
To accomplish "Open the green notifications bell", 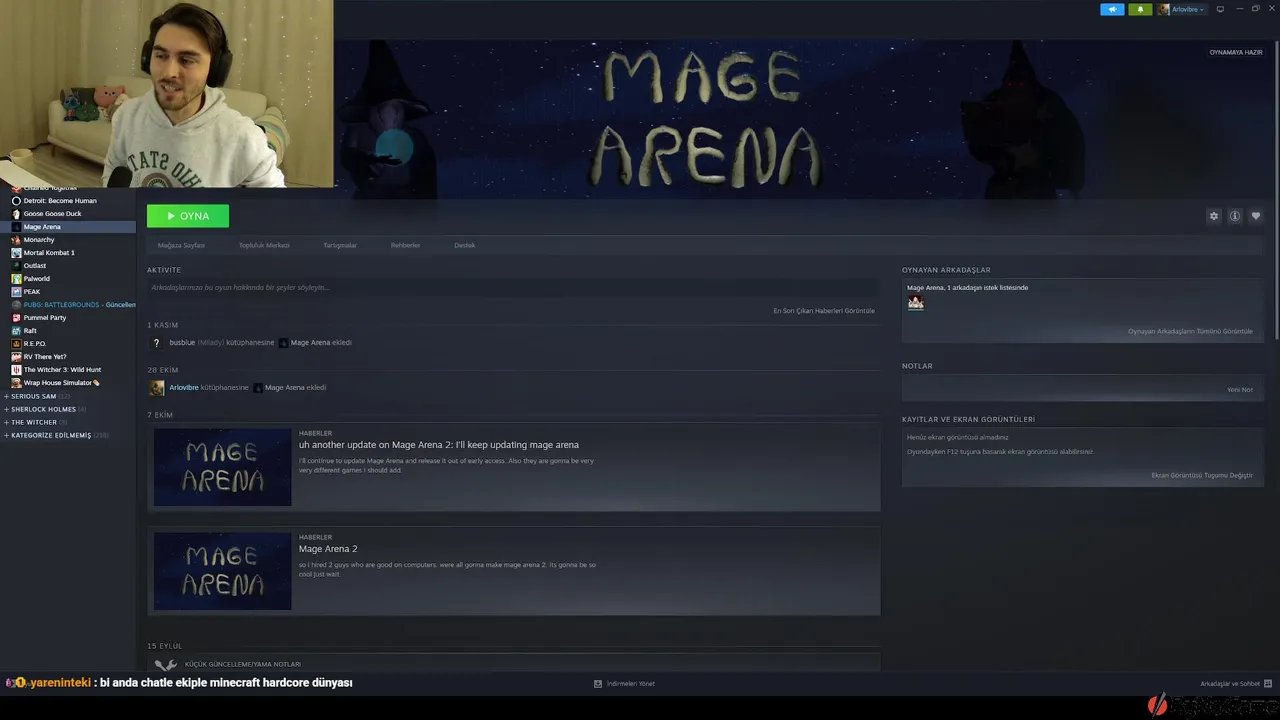I will (1140, 9).
